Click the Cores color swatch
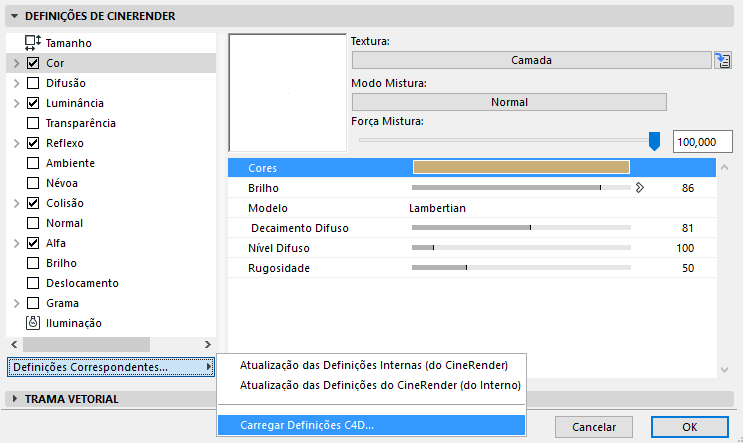This screenshot has height=443, width=743. click(x=521, y=167)
